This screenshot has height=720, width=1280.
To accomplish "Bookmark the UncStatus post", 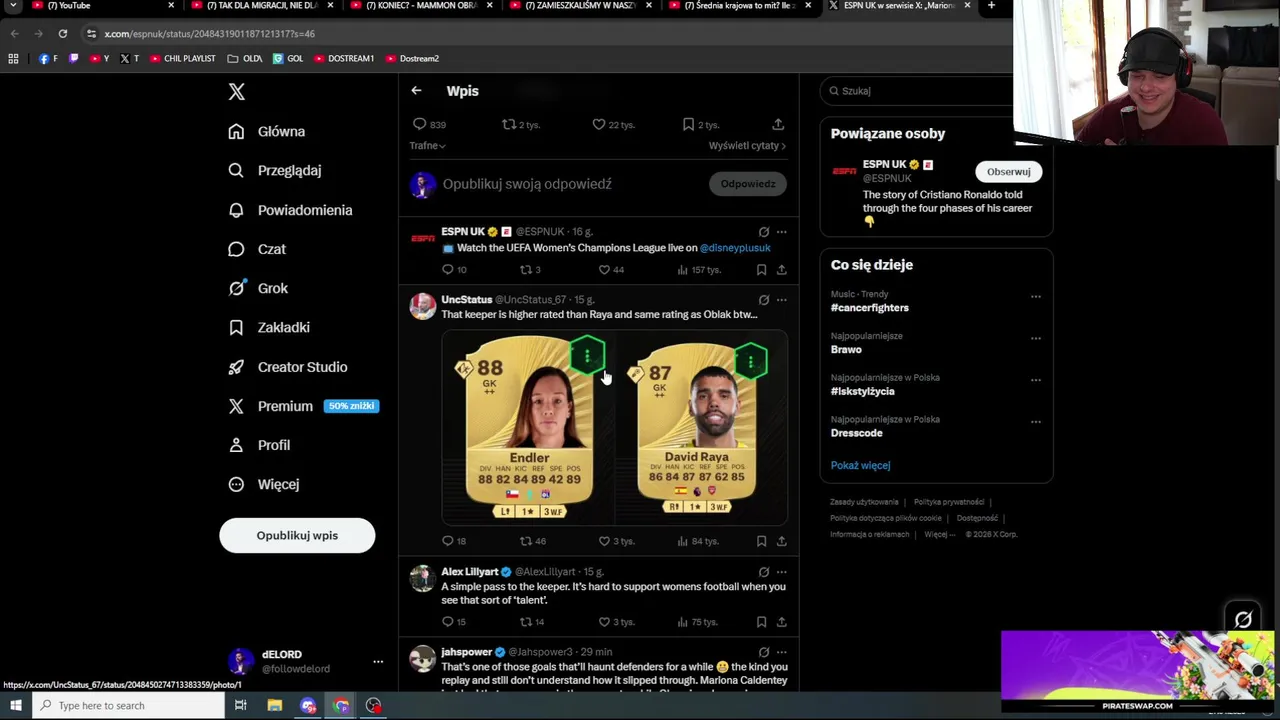I will point(761,541).
